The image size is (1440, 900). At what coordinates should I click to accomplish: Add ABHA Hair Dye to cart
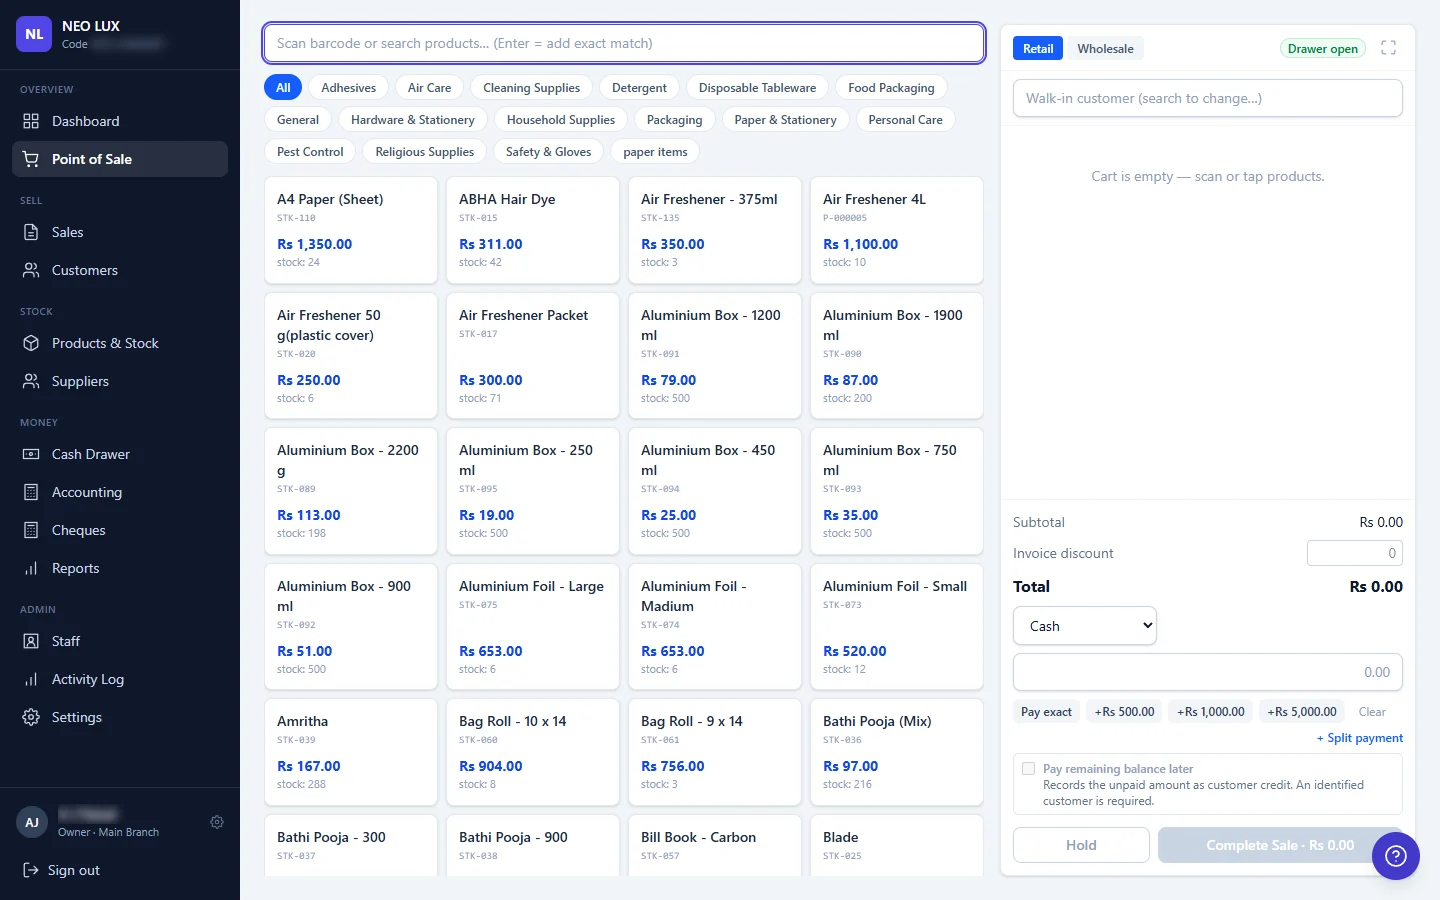click(533, 230)
